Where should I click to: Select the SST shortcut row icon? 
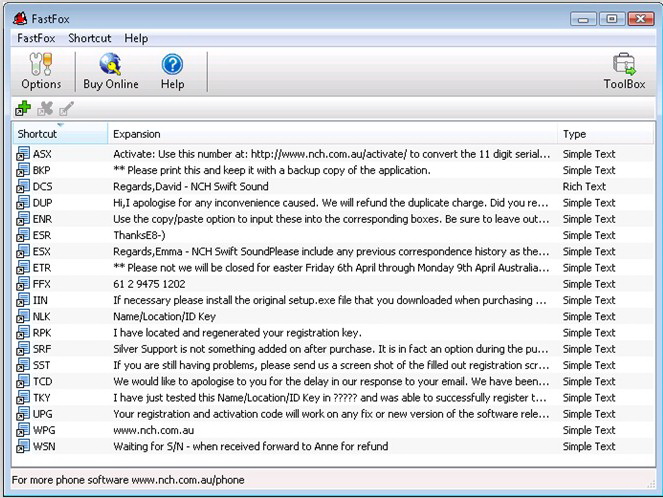[x=23, y=365]
